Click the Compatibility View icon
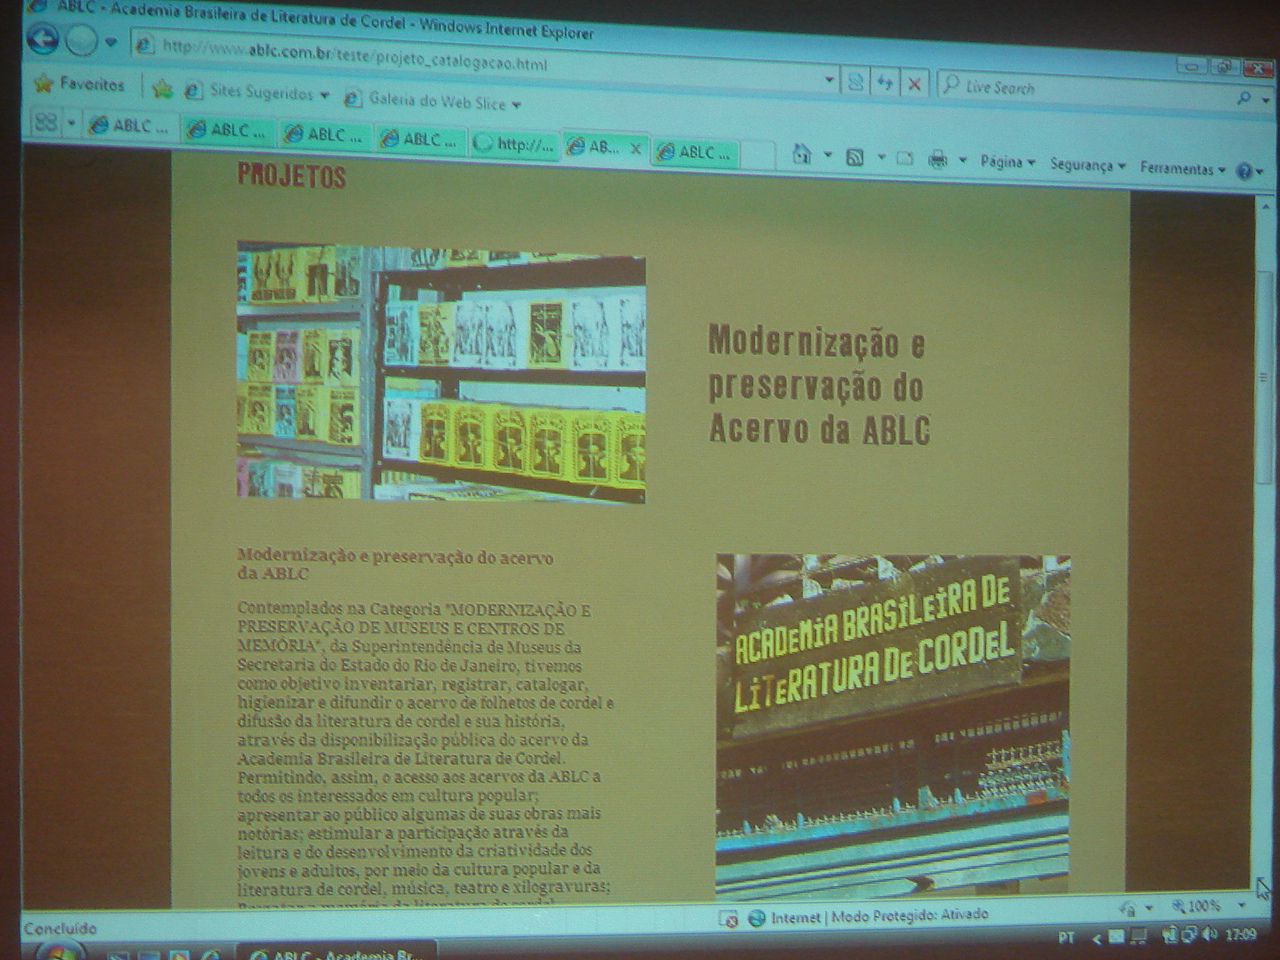This screenshot has width=1280, height=960. (x=856, y=82)
